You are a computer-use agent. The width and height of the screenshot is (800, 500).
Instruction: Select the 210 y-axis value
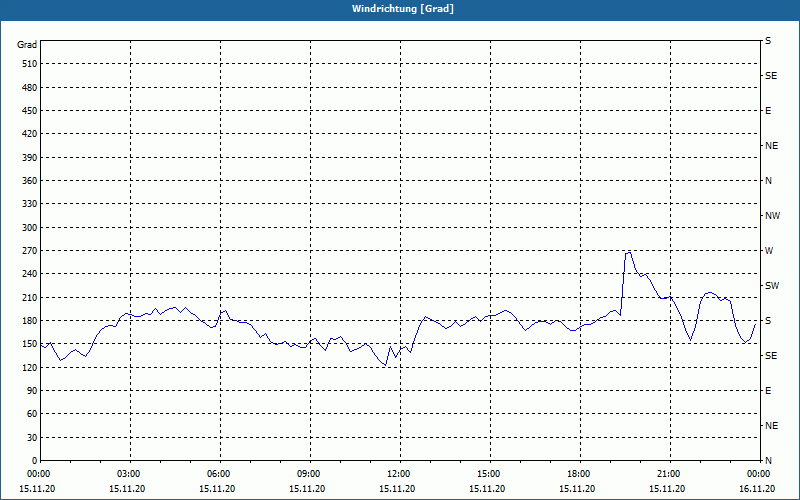30,297
